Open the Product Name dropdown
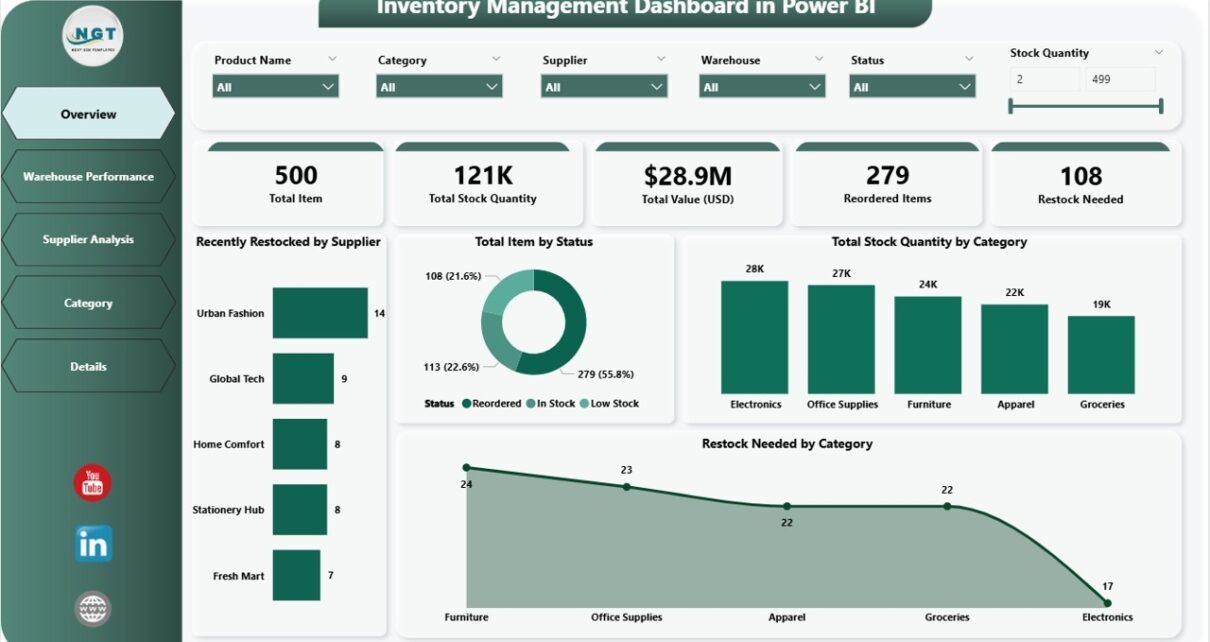 point(276,87)
